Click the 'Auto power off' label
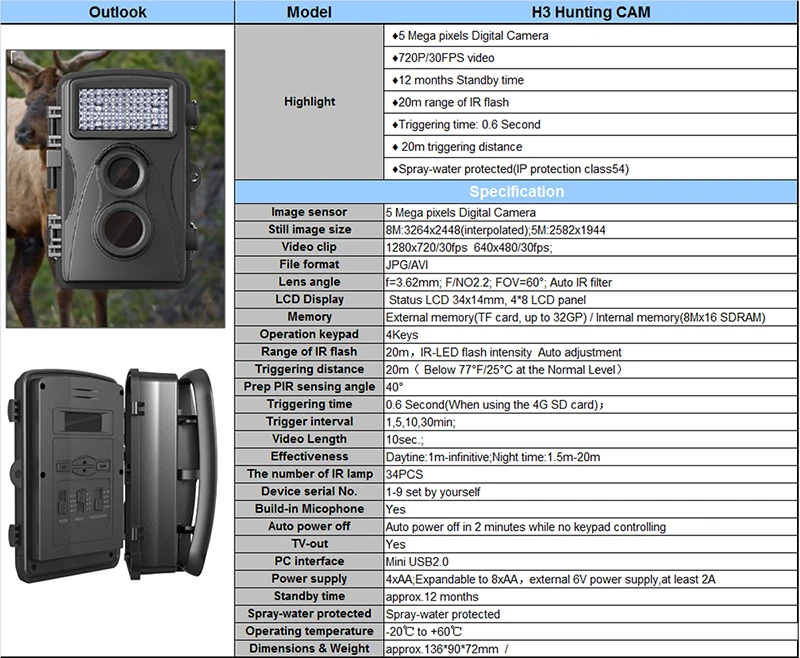The height and width of the screenshot is (658, 800). coord(309,526)
